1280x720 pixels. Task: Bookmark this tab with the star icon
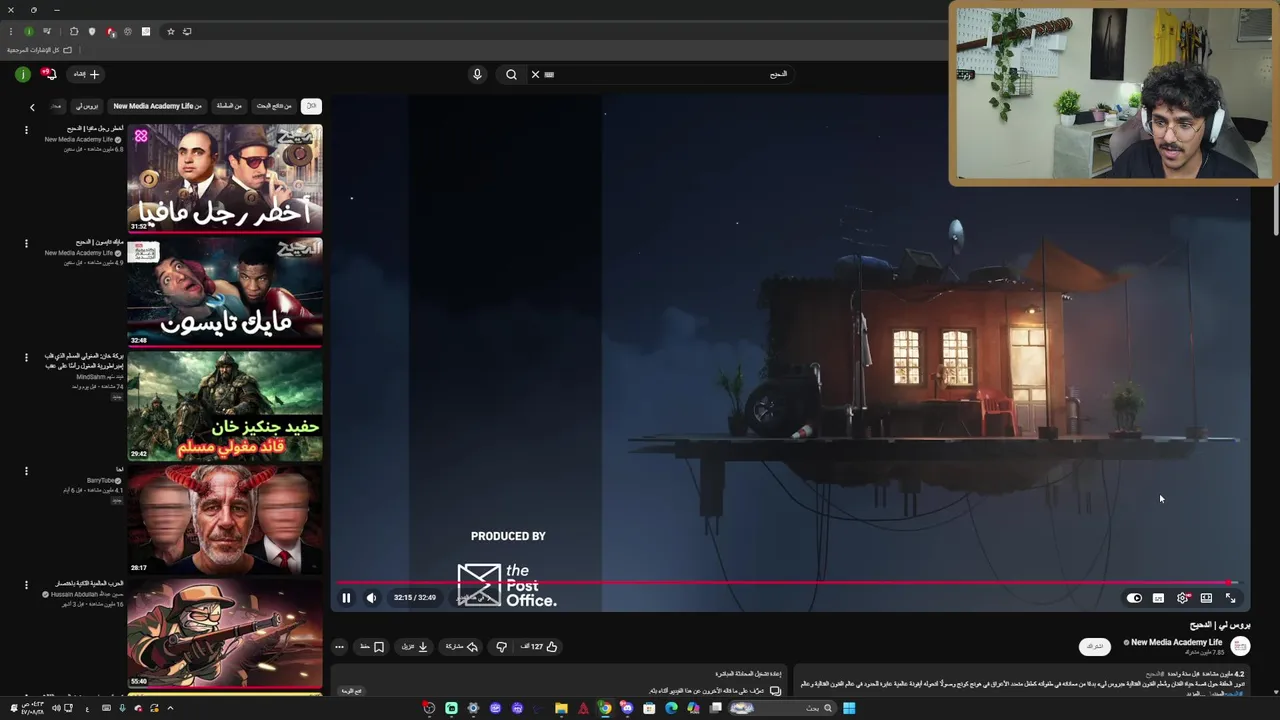(x=170, y=31)
